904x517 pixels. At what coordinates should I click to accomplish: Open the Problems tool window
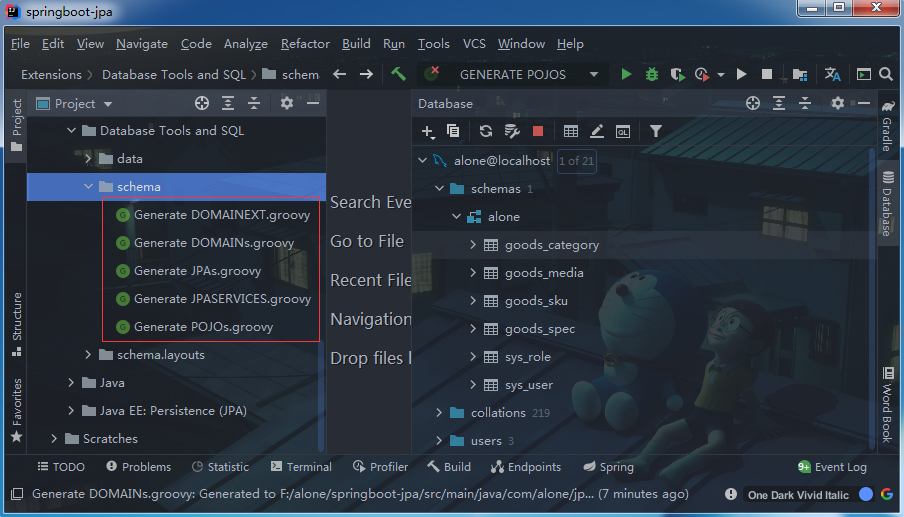[x=138, y=467]
